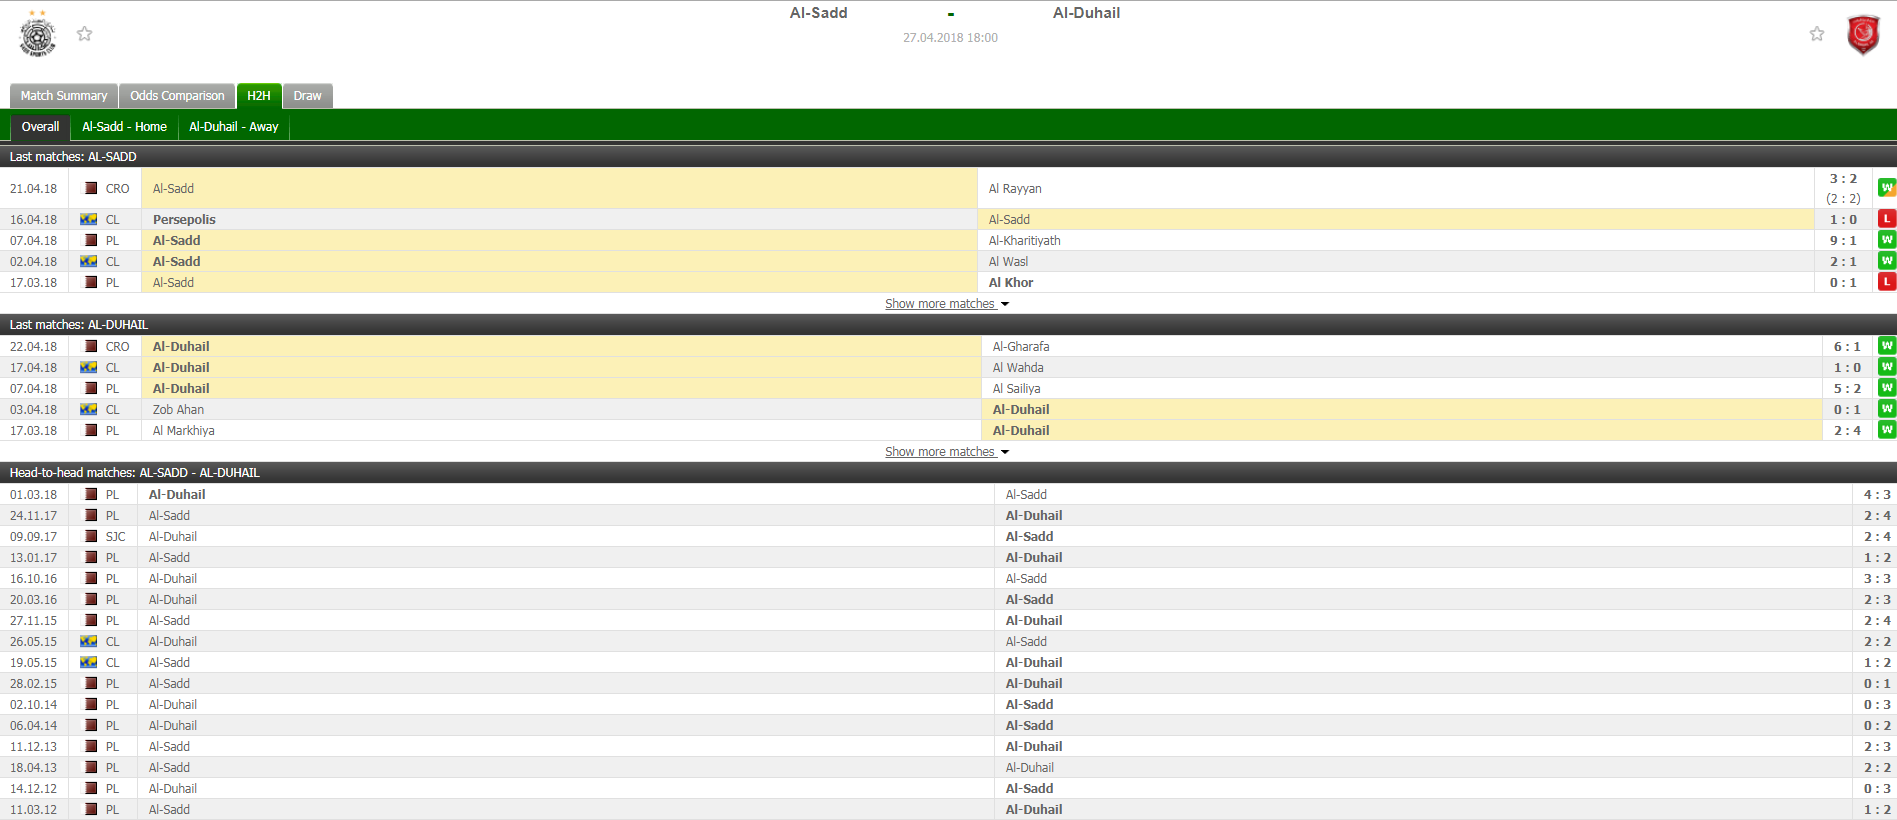The height and width of the screenshot is (820, 1897).
Task: Select the H2H tab
Action: 259,96
